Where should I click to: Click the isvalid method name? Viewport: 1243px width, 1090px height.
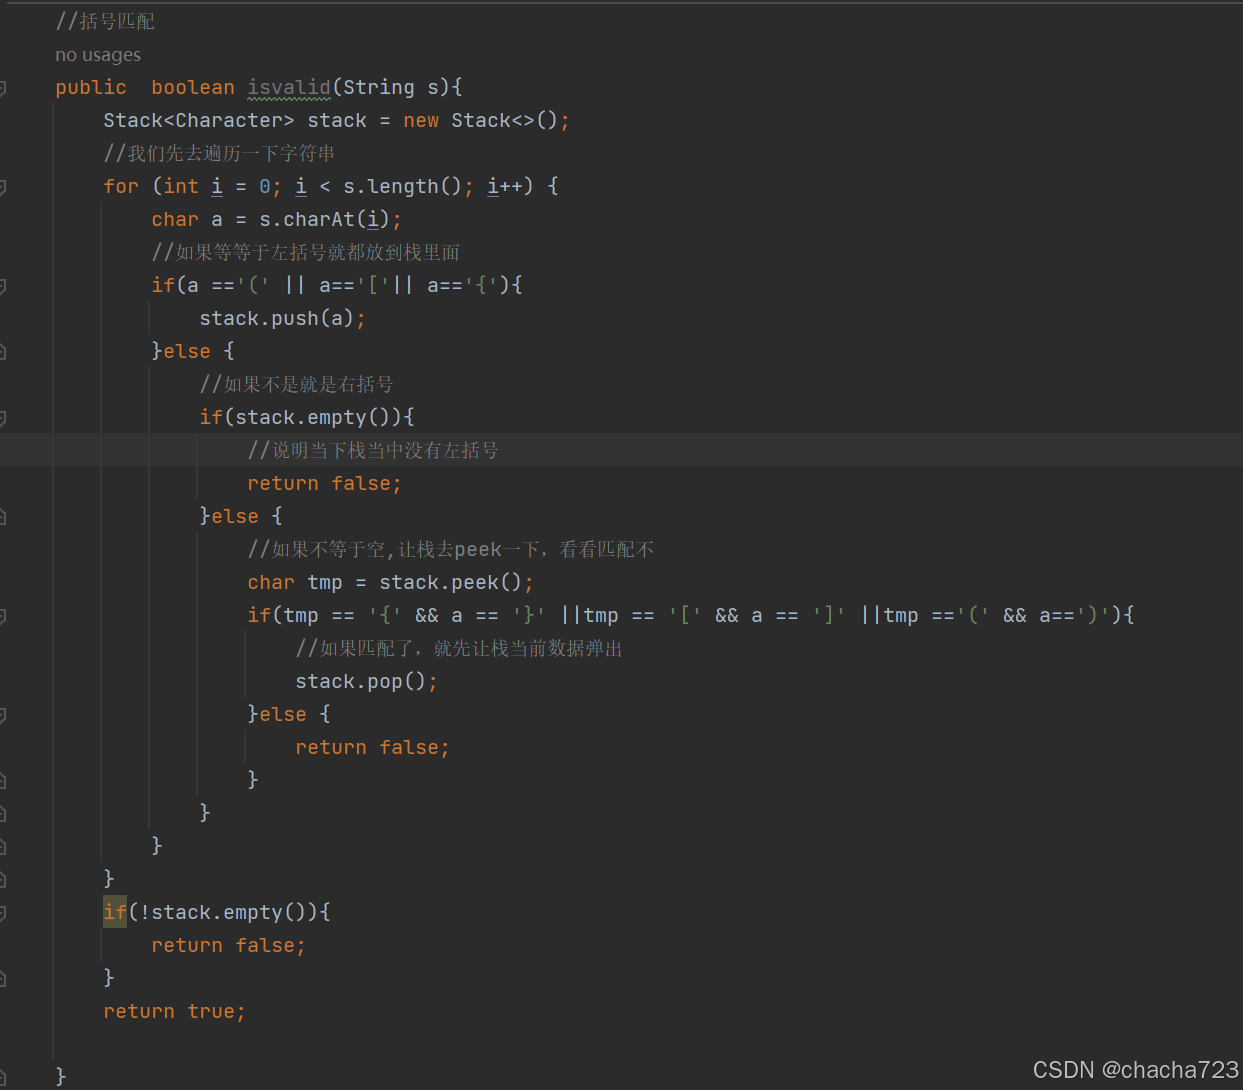[x=289, y=88]
